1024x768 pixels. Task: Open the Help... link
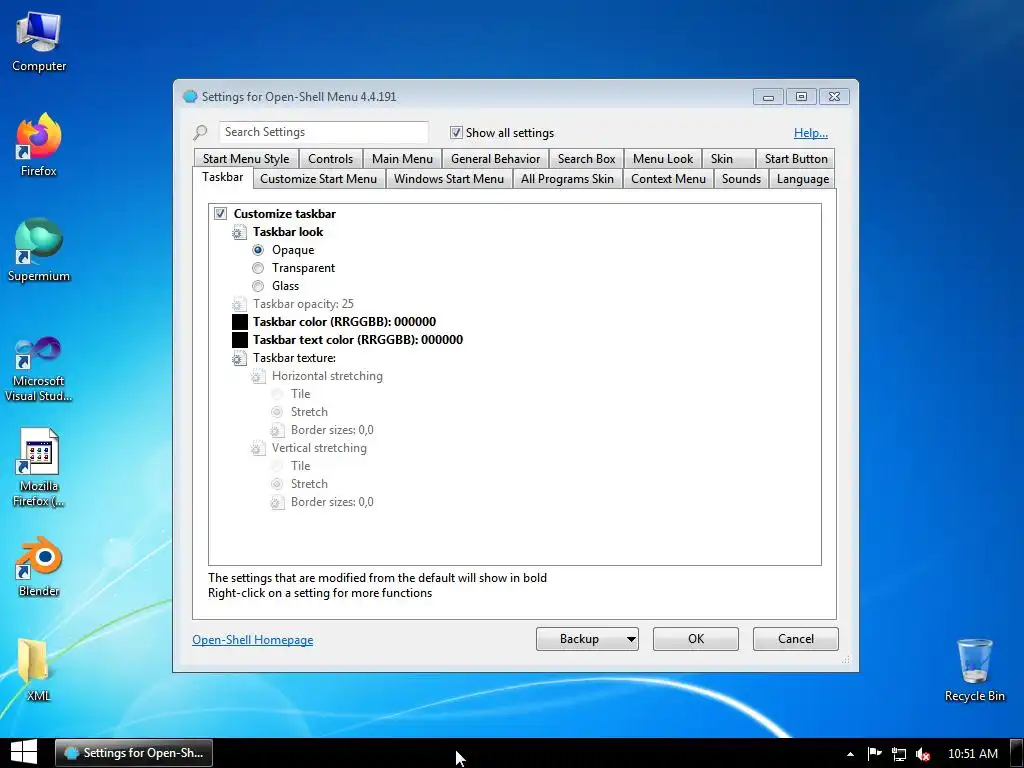810,133
